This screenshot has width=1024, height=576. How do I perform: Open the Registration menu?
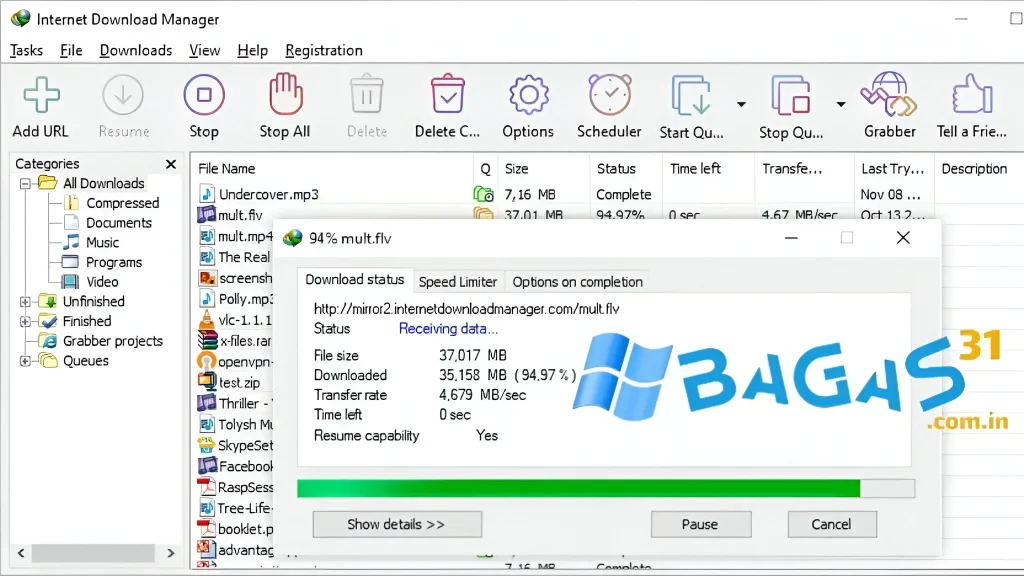click(324, 50)
